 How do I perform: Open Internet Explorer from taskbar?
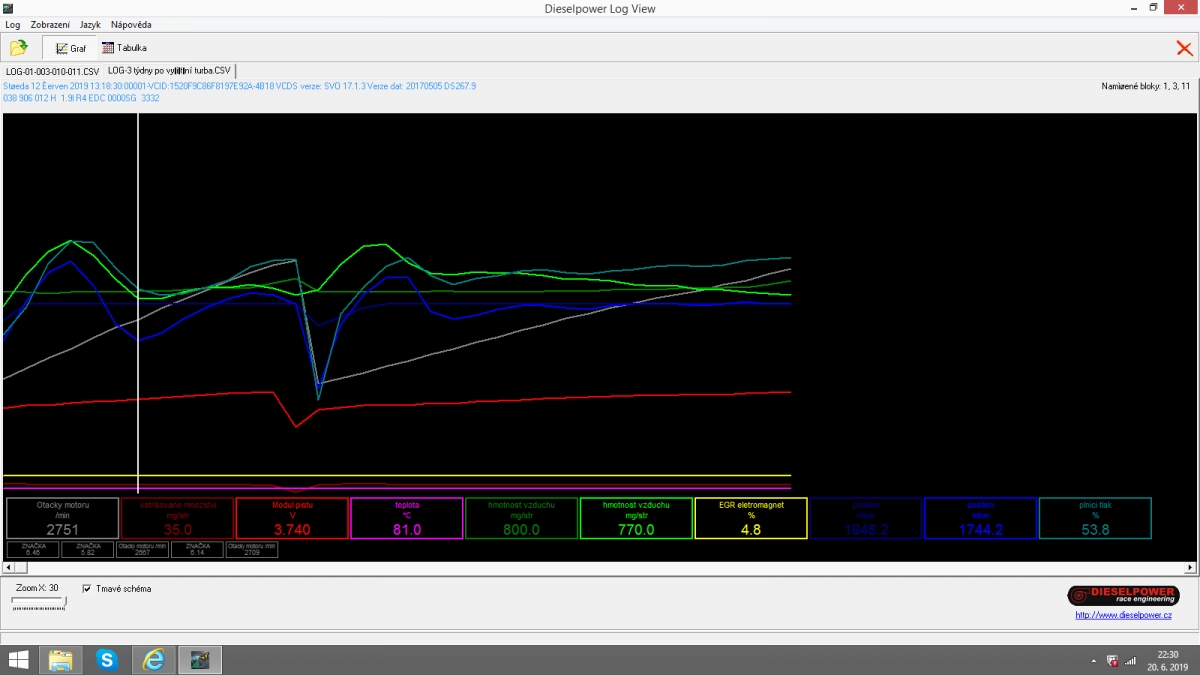pyautogui.click(x=153, y=660)
